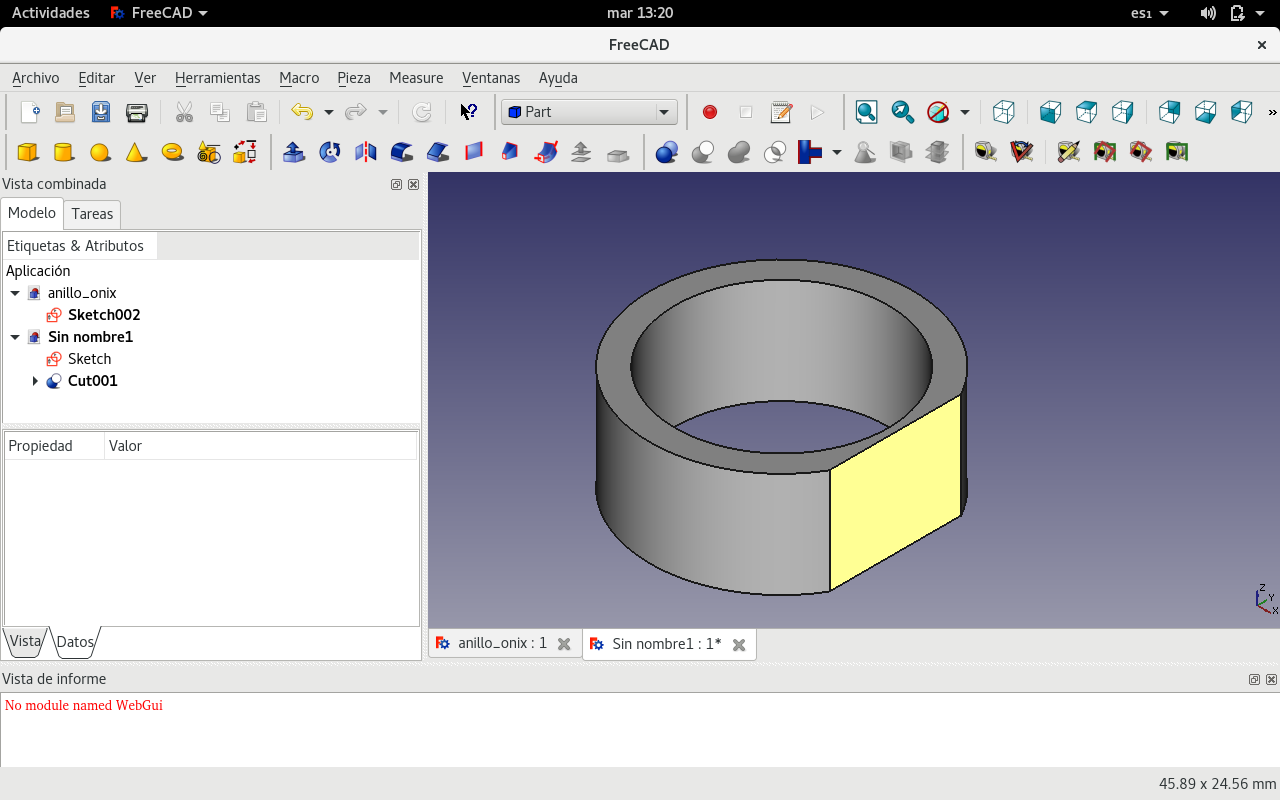Click the Draw style icon
This screenshot has width=1280, height=800.
(x=938, y=112)
